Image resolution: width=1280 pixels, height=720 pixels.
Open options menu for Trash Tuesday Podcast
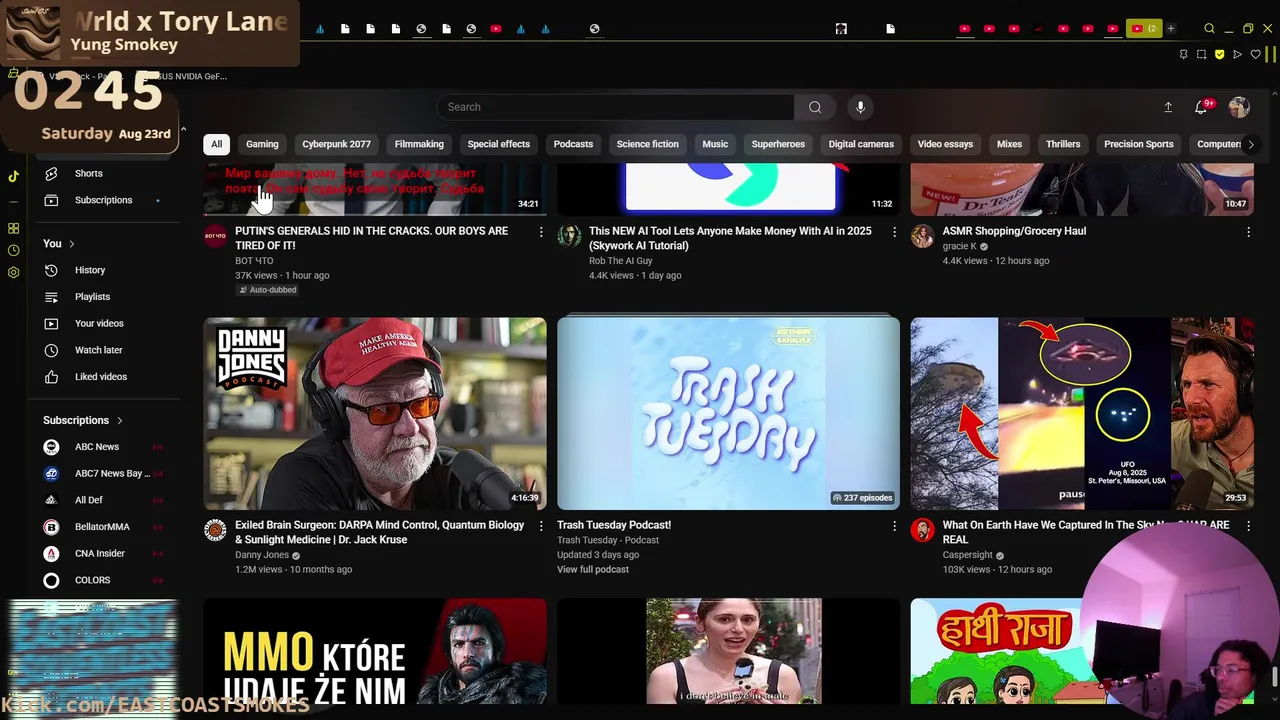[x=894, y=526]
